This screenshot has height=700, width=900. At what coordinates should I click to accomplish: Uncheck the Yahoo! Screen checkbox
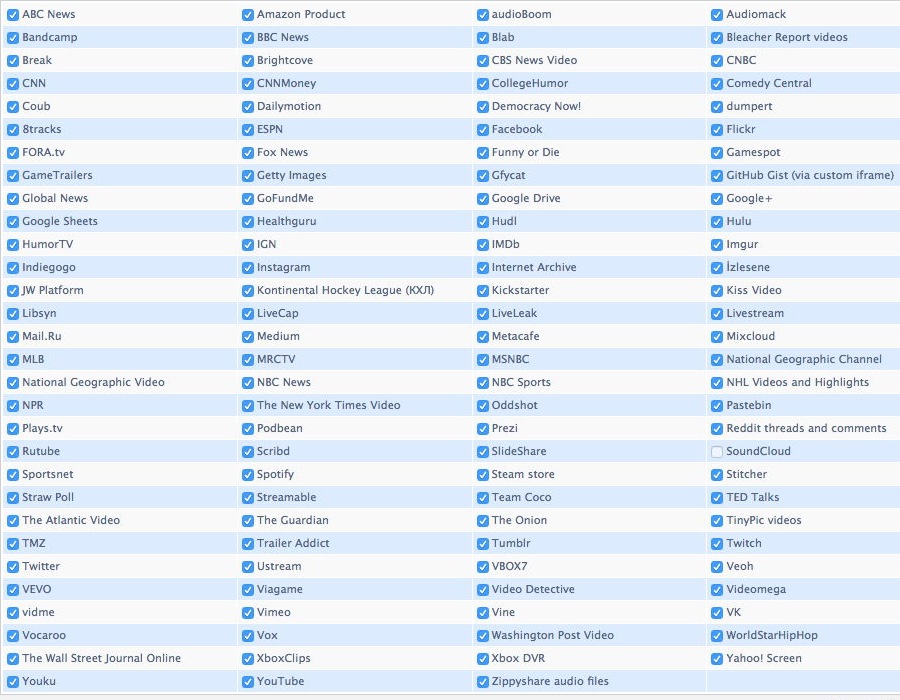[x=717, y=659]
